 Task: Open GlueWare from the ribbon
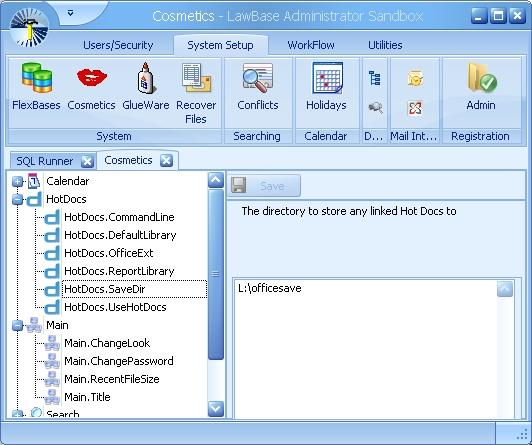click(x=146, y=87)
